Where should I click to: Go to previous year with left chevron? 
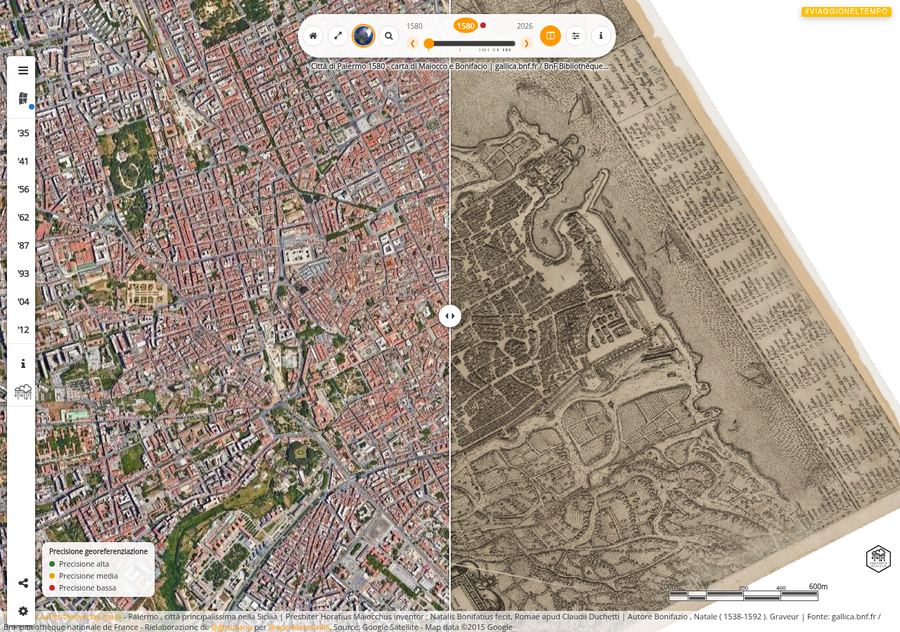412,44
